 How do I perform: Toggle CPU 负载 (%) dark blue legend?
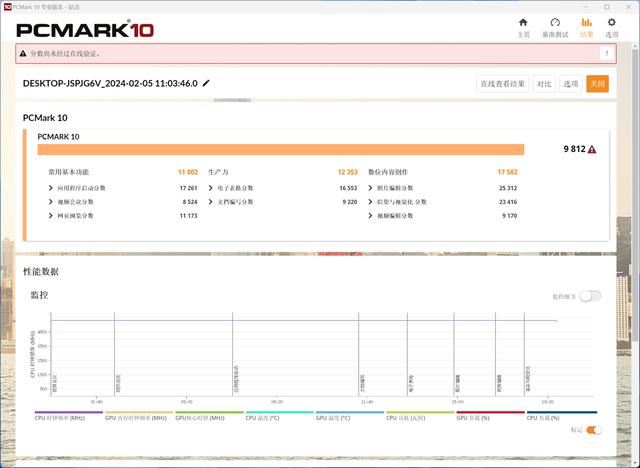click(x=562, y=416)
